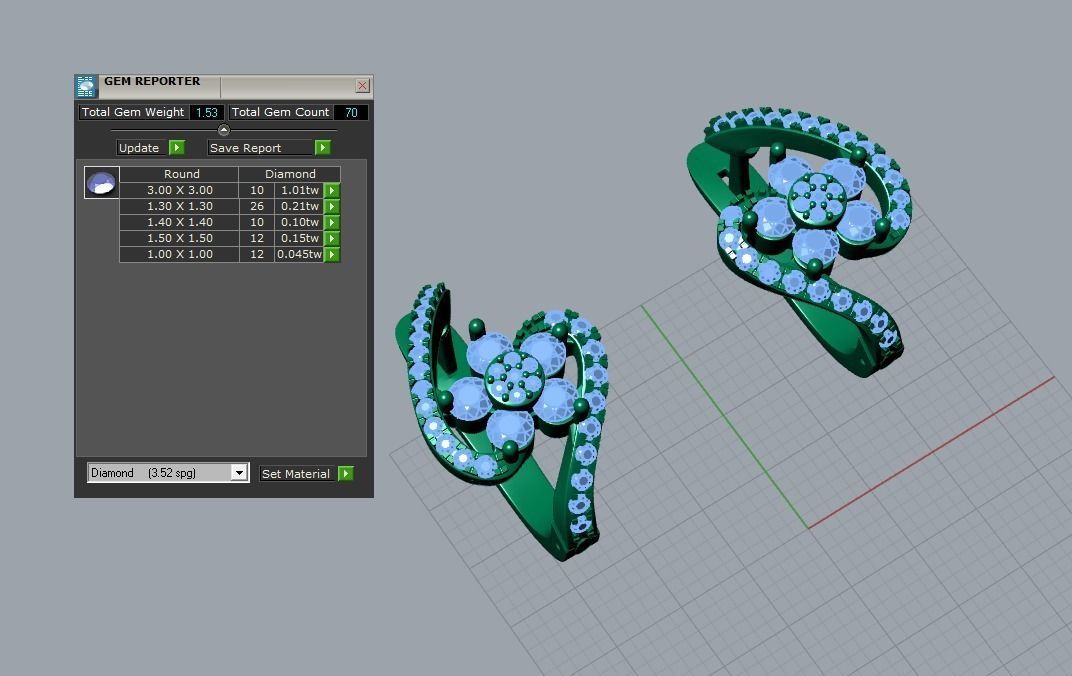Select the 1.30 X 1.30 size cell

(180, 206)
